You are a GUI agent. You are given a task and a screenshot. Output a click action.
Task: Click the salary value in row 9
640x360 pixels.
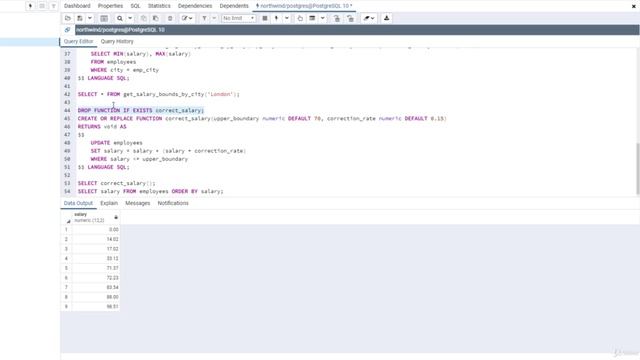pos(96,307)
